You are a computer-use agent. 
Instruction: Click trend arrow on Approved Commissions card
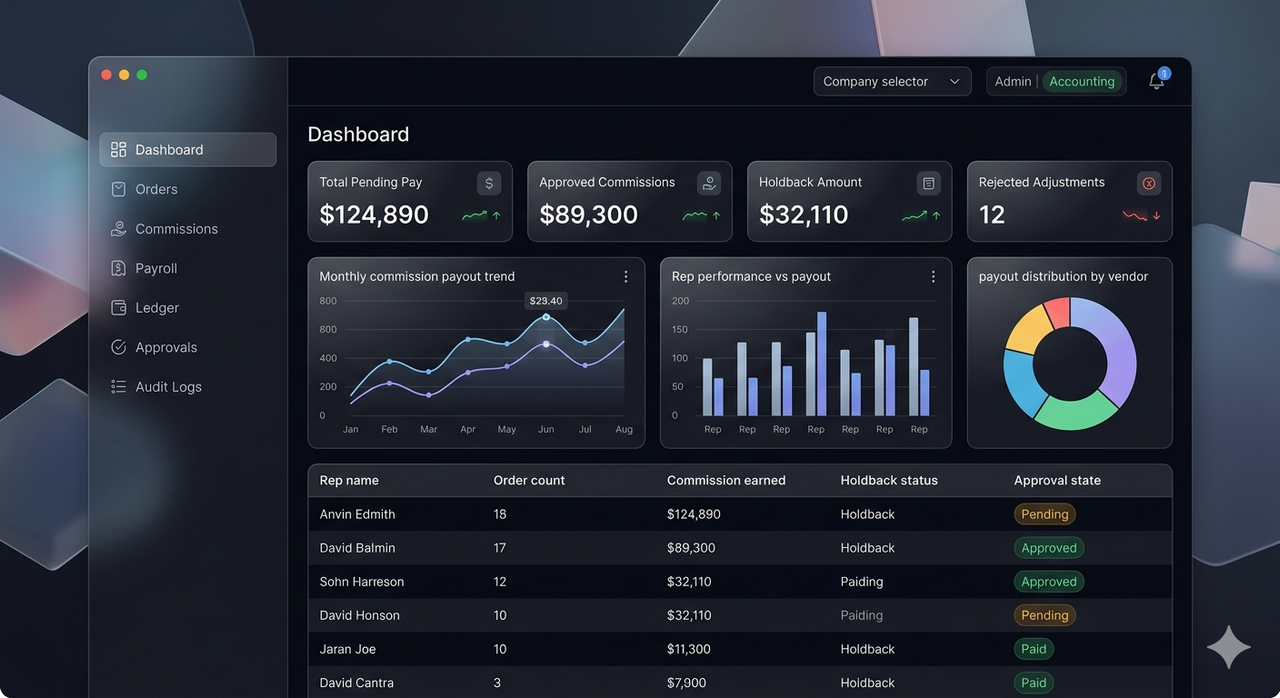tap(716, 215)
